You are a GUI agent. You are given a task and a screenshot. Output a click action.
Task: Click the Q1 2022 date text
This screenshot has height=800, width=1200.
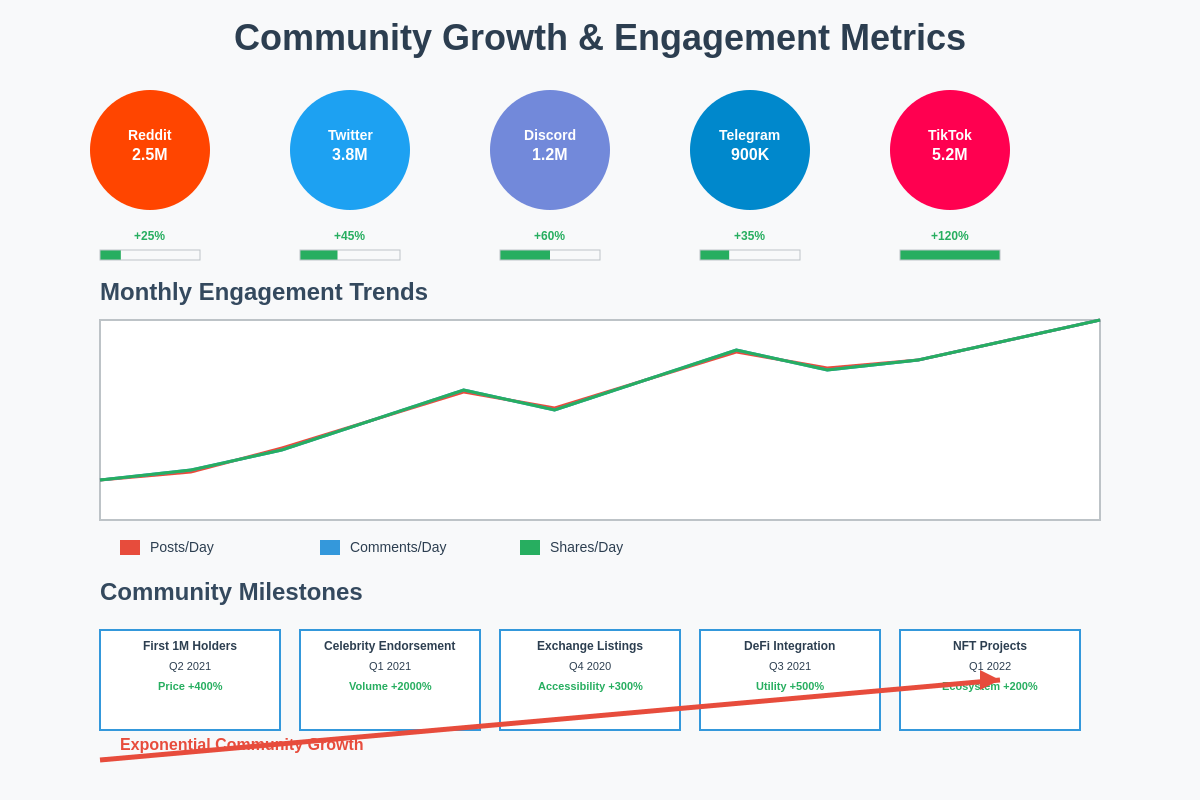coord(990,666)
